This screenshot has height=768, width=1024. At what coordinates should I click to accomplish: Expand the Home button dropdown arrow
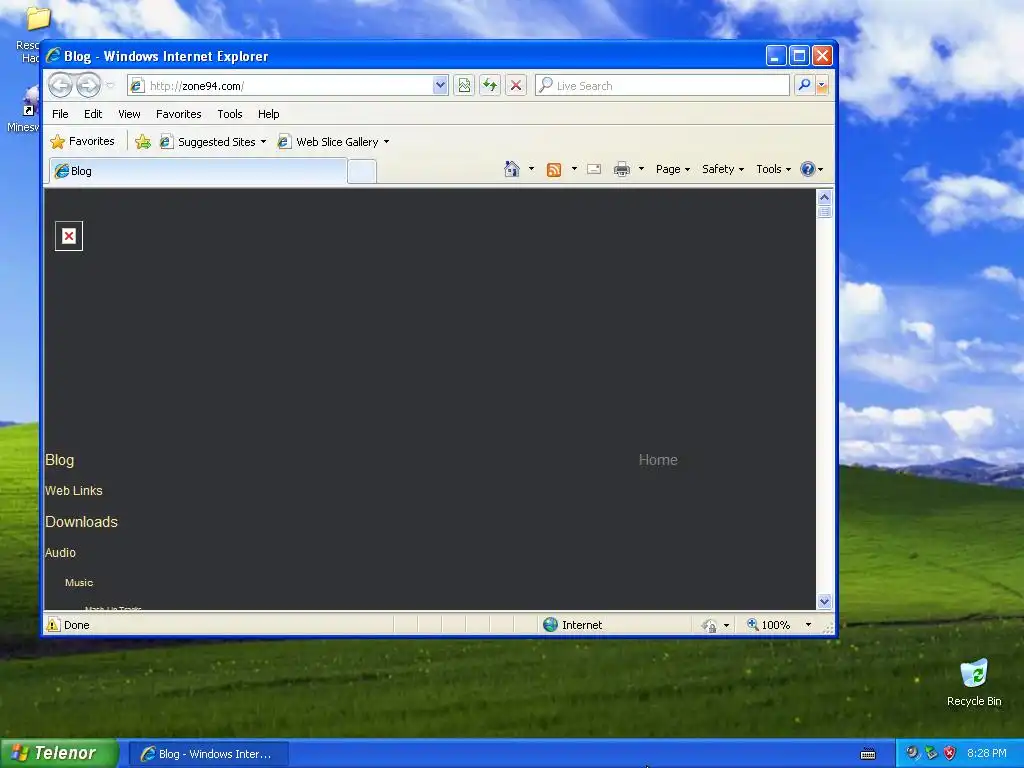pyautogui.click(x=531, y=169)
